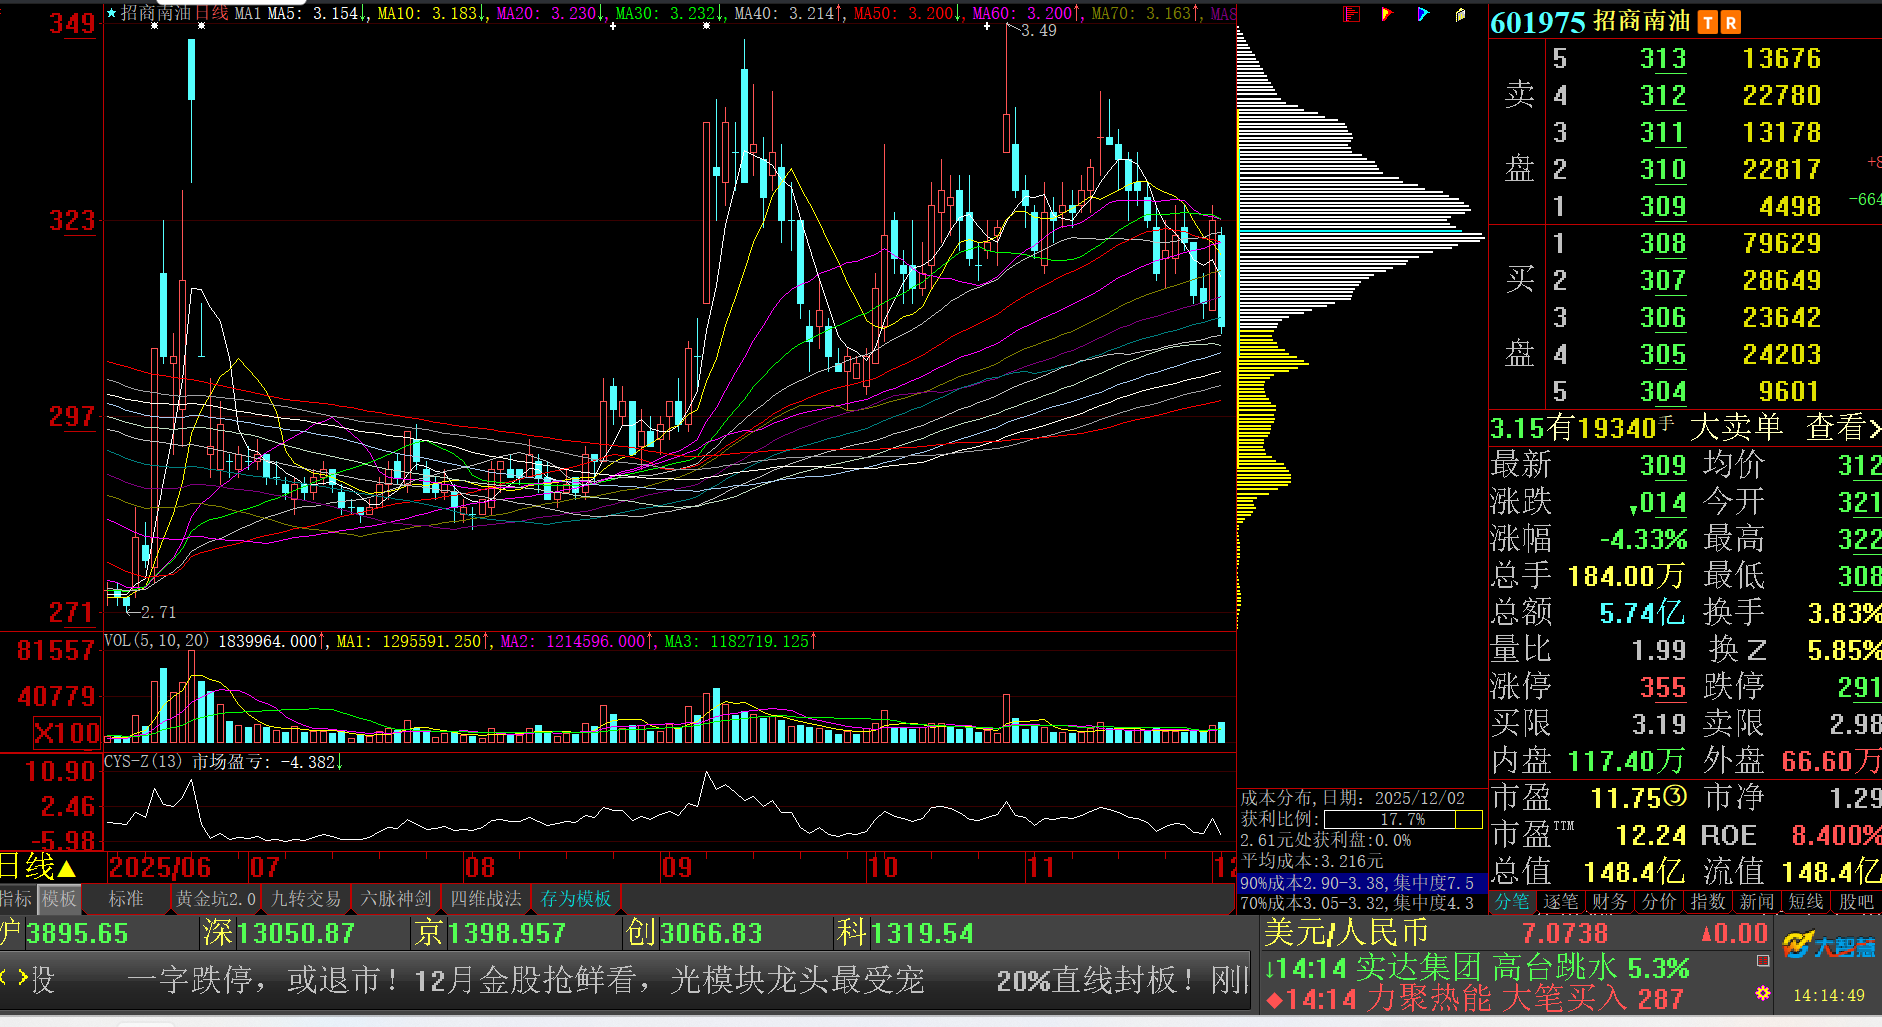Click buy level 5 price 304
Image resolution: width=1882 pixels, height=1027 pixels.
[x=1663, y=391]
